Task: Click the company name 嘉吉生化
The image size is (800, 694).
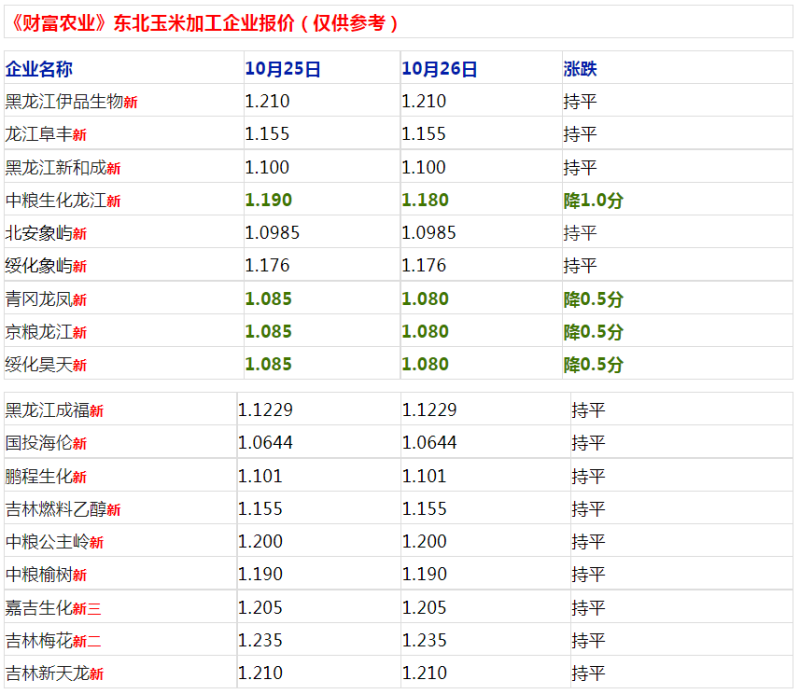Action: click(39, 607)
